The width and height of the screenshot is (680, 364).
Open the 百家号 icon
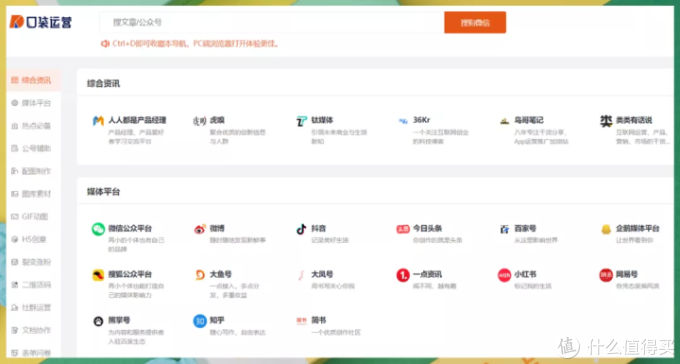click(504, 229)
